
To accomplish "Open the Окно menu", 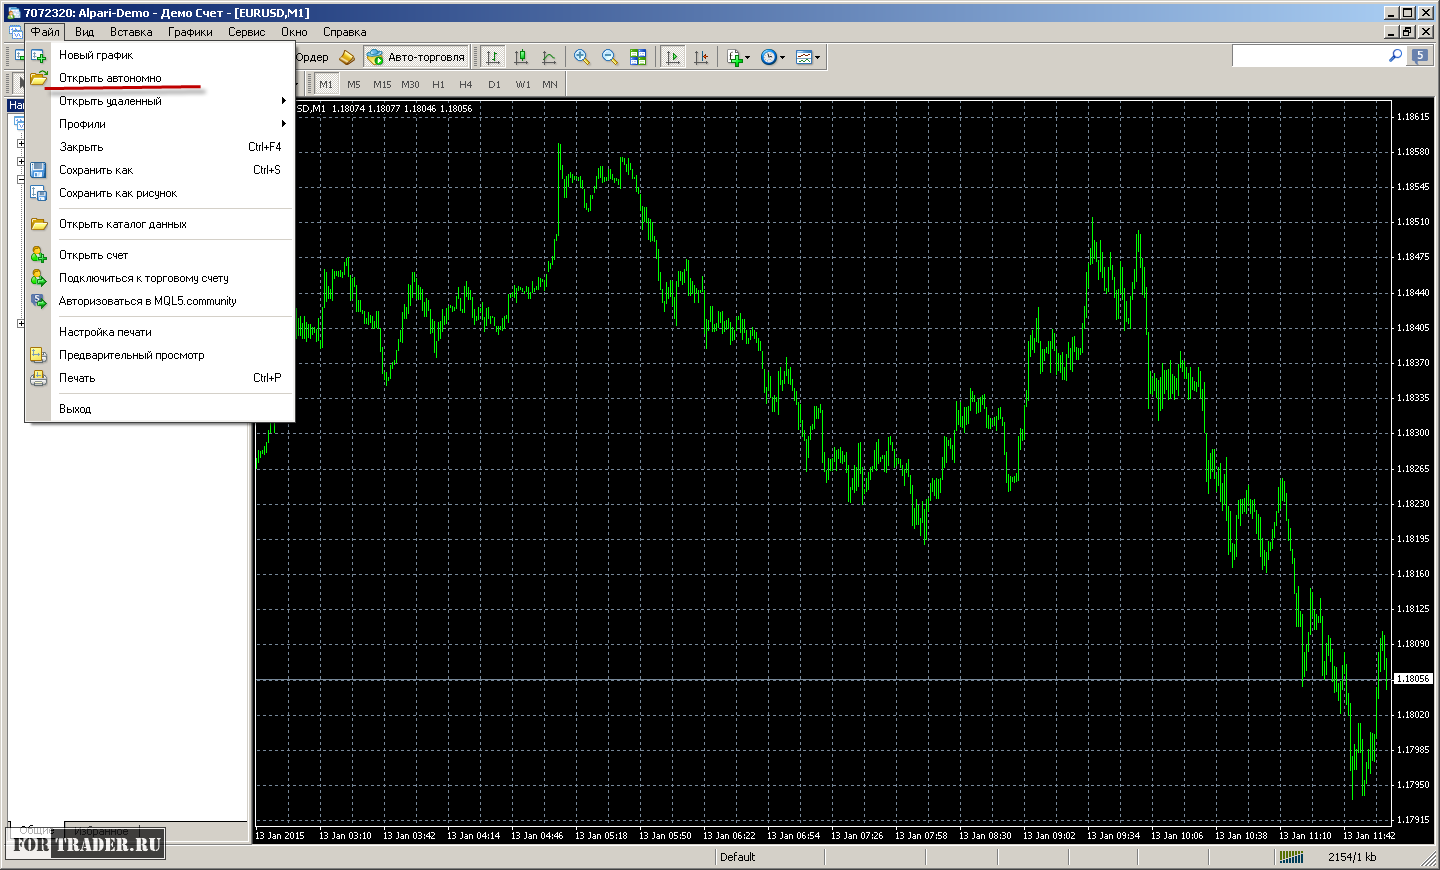I will click(294, 32).
